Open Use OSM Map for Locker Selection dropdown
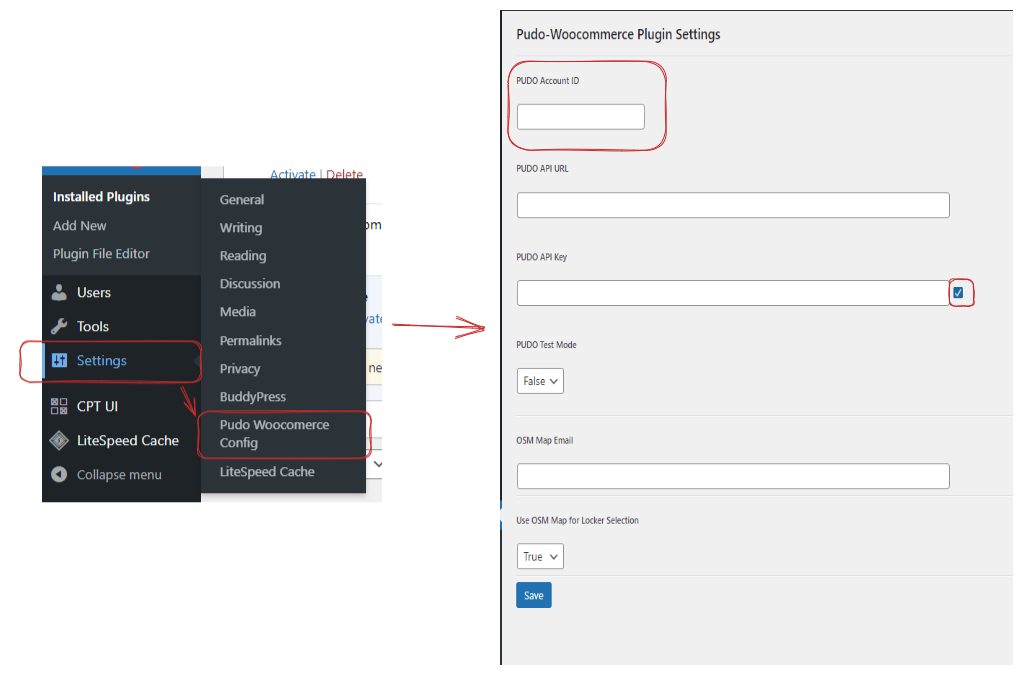This screenshot has width=1023, height=674. 540,557
